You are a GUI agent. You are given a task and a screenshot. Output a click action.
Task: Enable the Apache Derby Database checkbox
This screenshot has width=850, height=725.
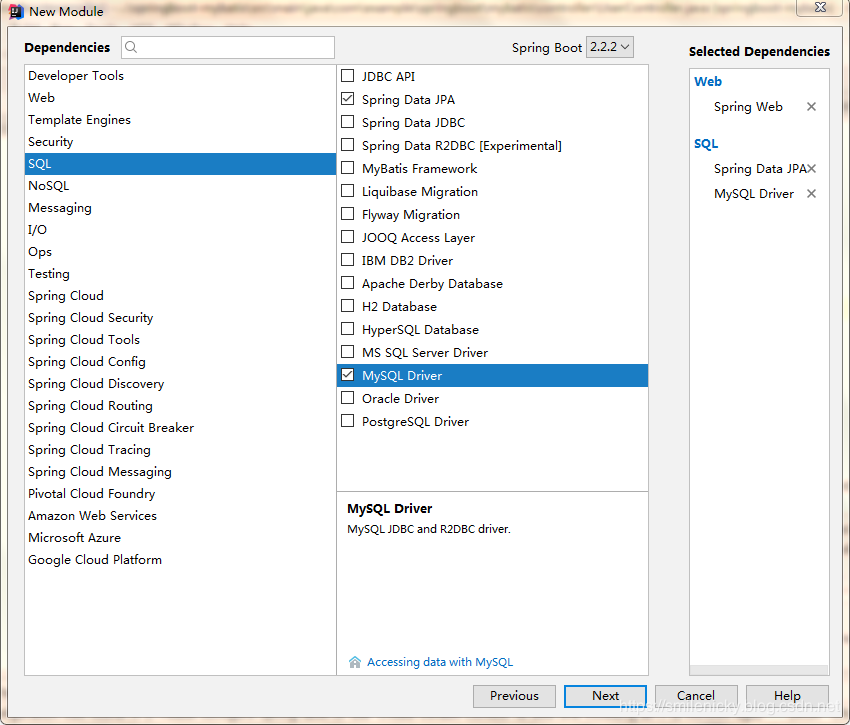point(347,283)
